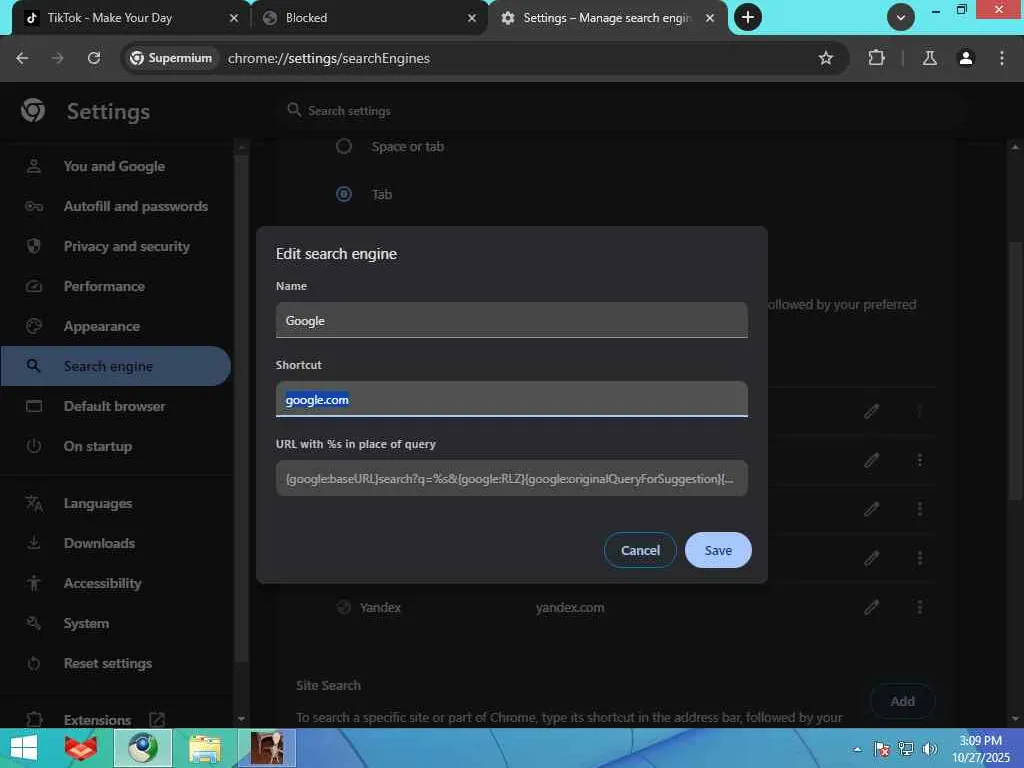1024x768 pixels.
Task: Click the main page scrollbar down arrow
Action: (1015, 718)
